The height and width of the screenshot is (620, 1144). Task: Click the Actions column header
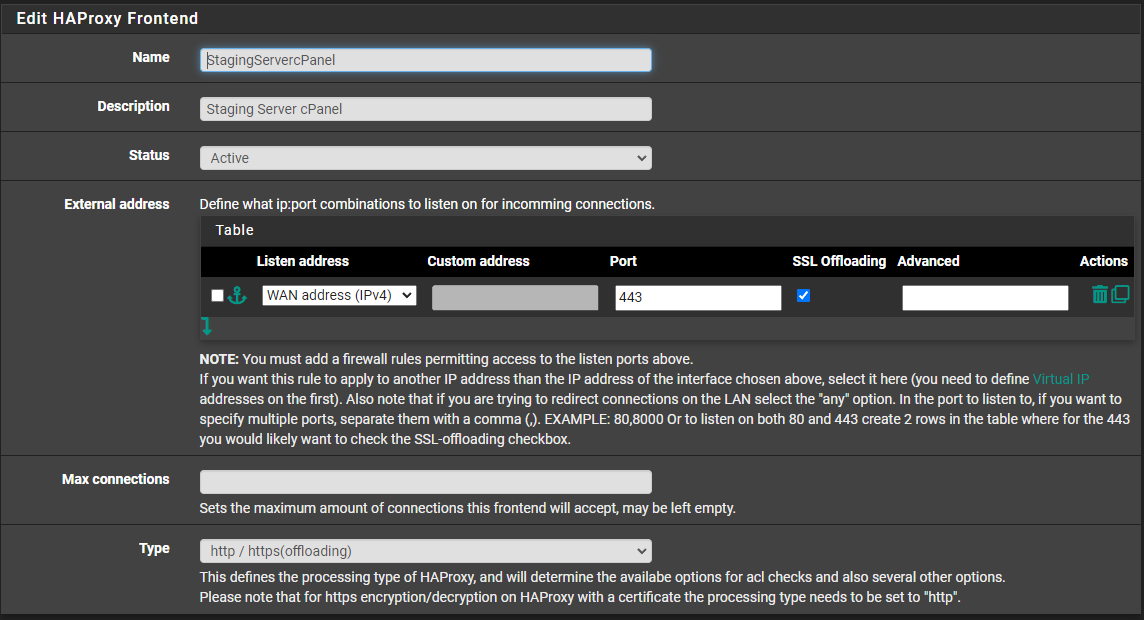click(1104, 261)
